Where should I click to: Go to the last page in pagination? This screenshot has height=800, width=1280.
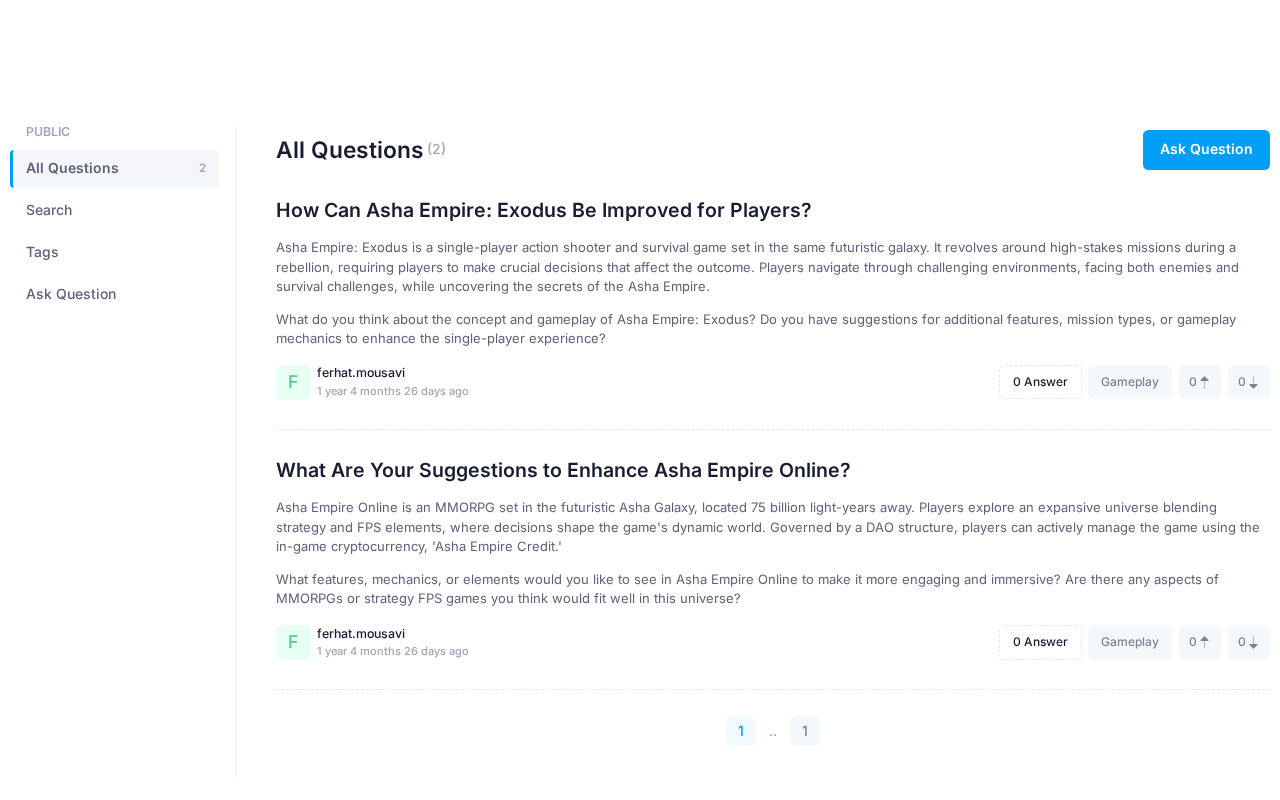805,731
